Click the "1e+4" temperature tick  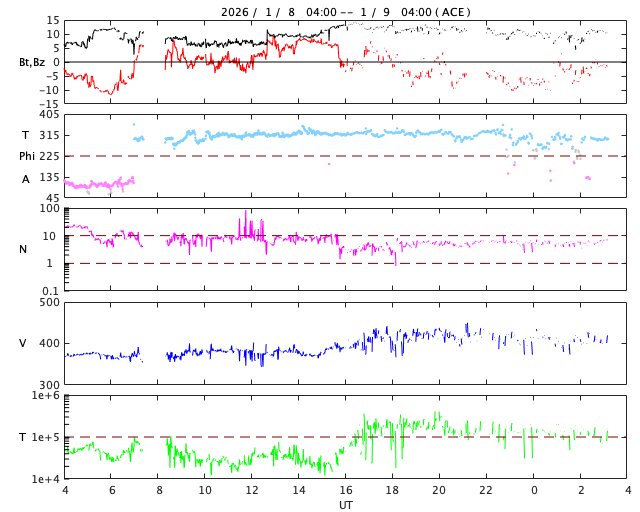[x=46, y=479]
